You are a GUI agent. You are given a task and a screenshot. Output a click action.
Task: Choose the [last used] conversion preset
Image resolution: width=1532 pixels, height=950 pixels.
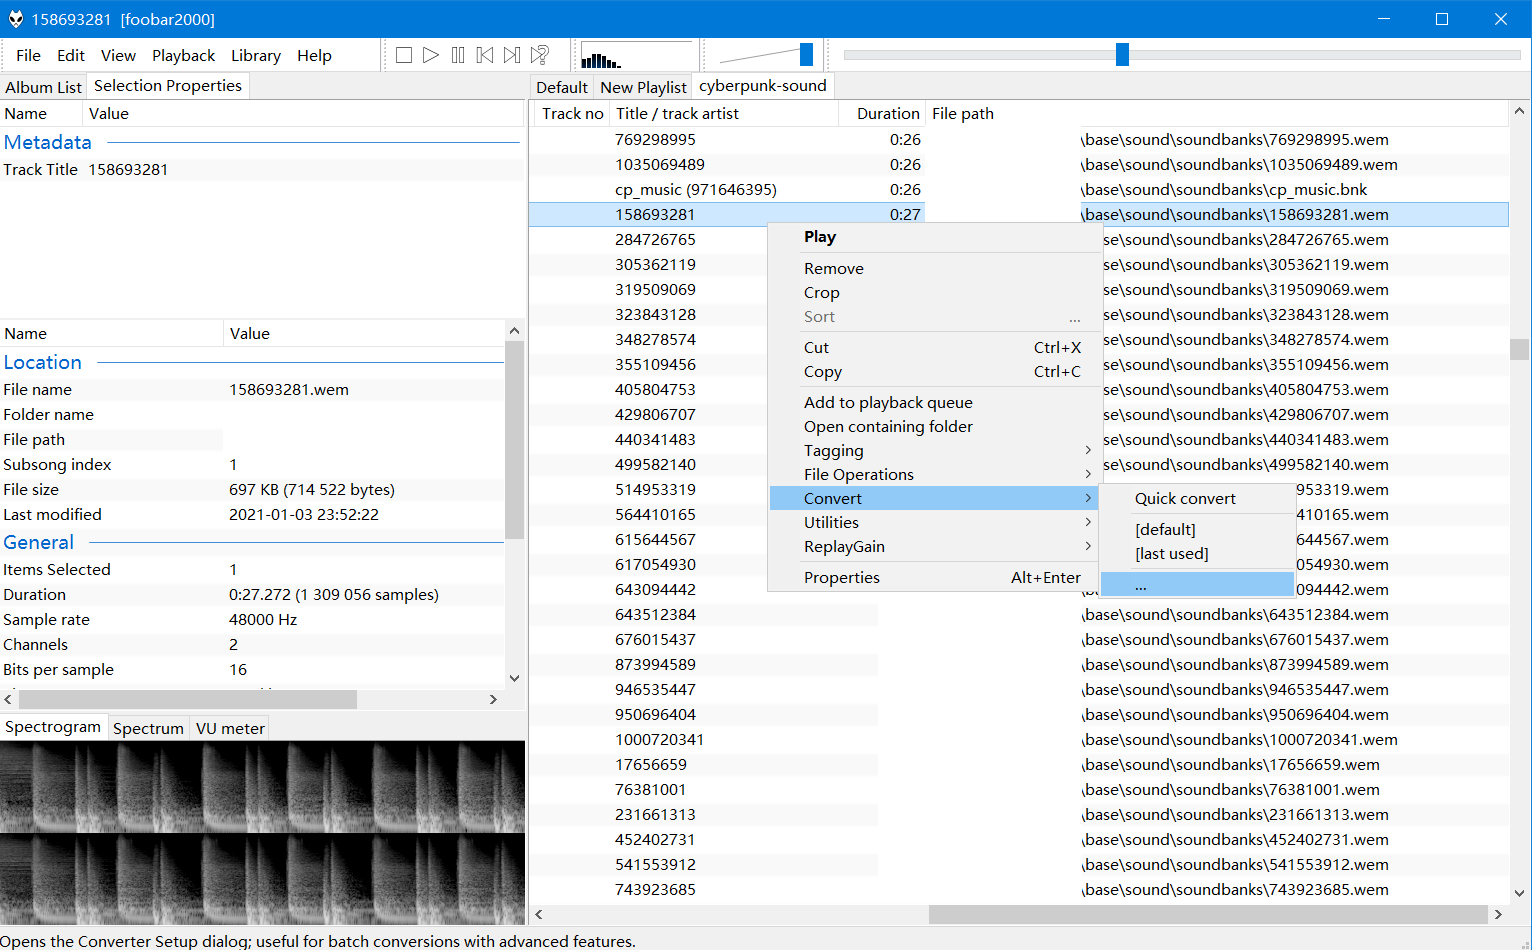coord(1197,553)
